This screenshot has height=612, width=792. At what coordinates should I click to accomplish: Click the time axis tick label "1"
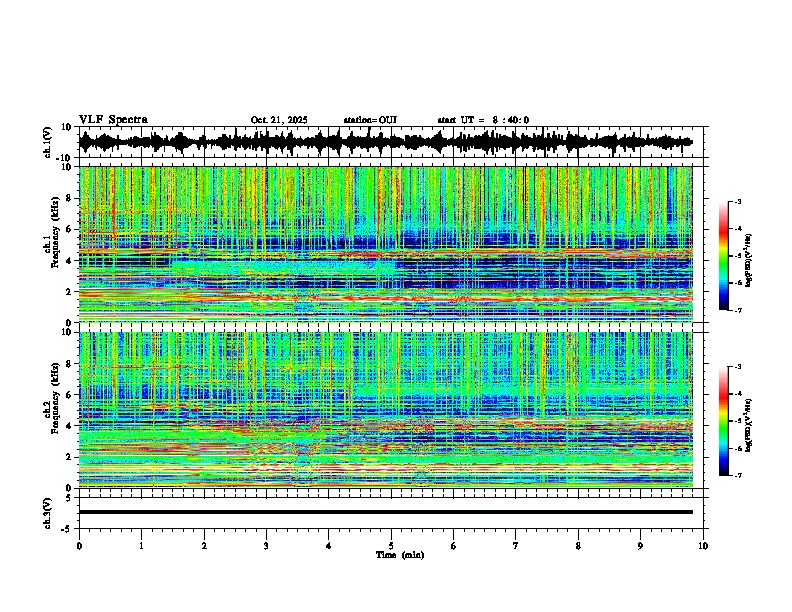[x=141, y=546]
